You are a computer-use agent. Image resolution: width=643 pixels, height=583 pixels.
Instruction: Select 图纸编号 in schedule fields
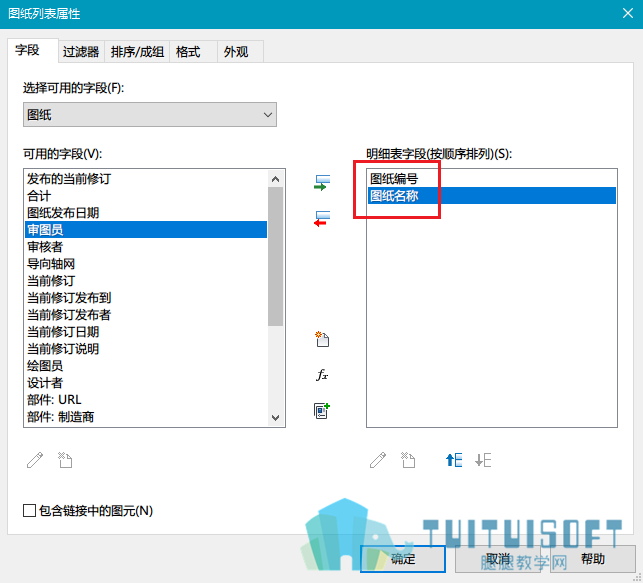tap(492, 179)
